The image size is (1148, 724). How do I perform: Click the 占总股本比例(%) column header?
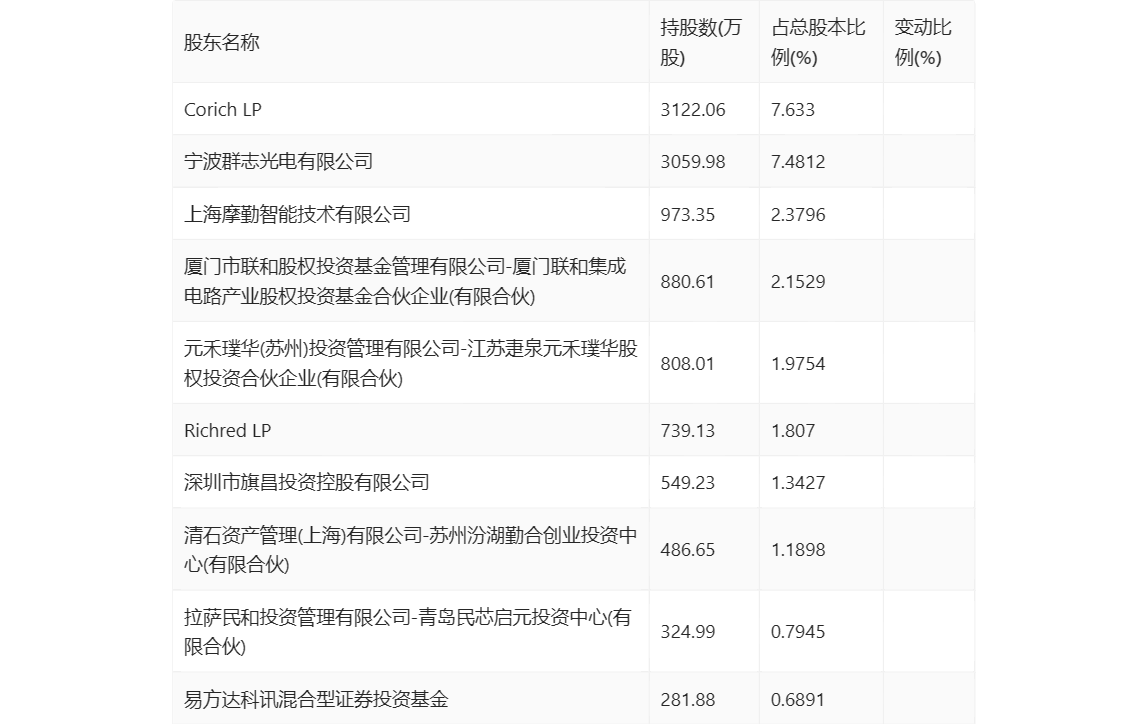[819, 42]
